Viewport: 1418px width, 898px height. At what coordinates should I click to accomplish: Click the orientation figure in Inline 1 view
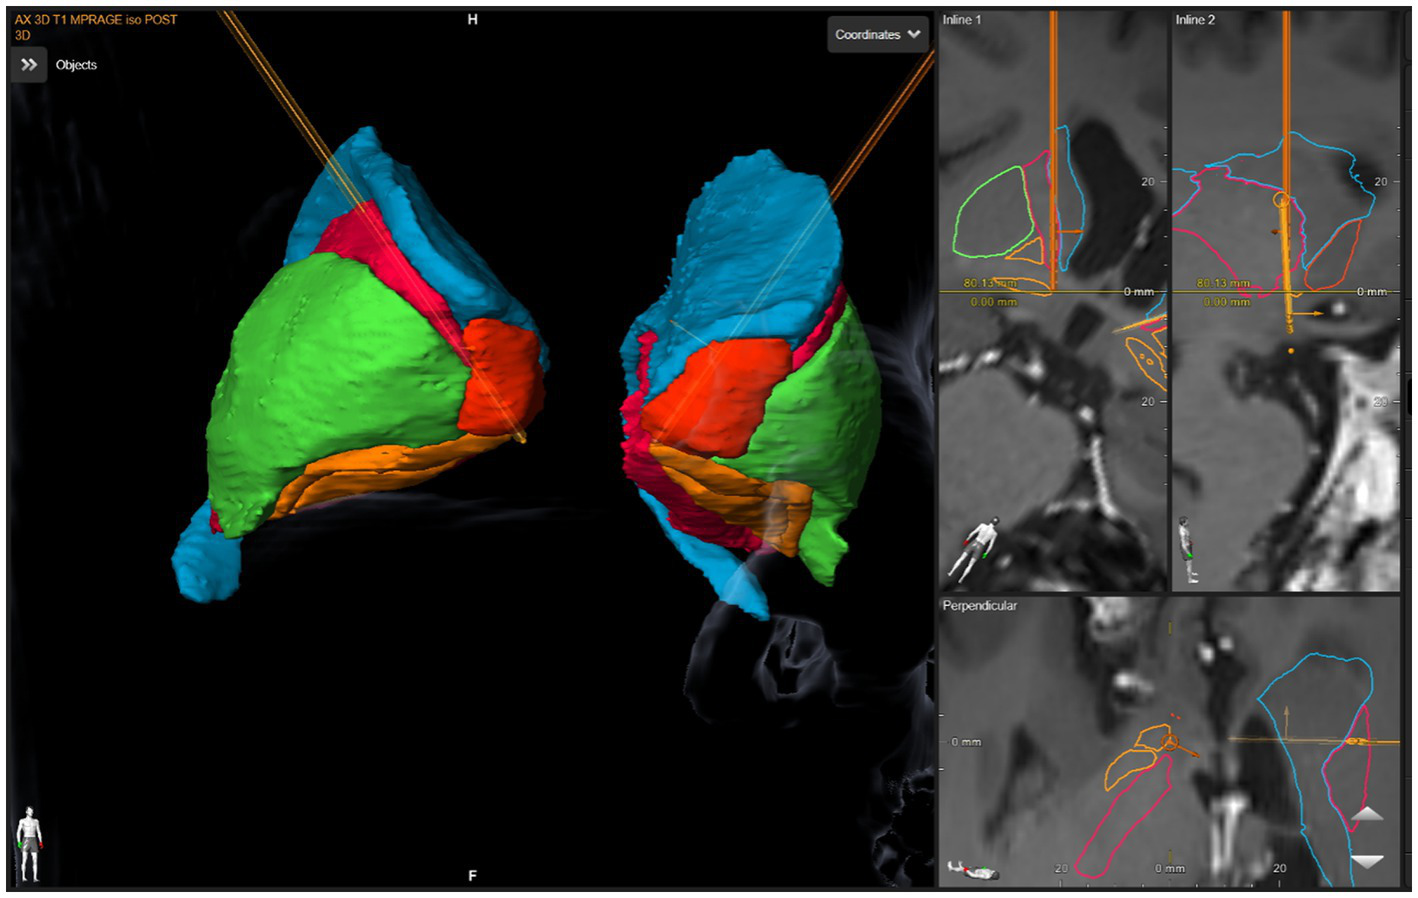(974, 550)
